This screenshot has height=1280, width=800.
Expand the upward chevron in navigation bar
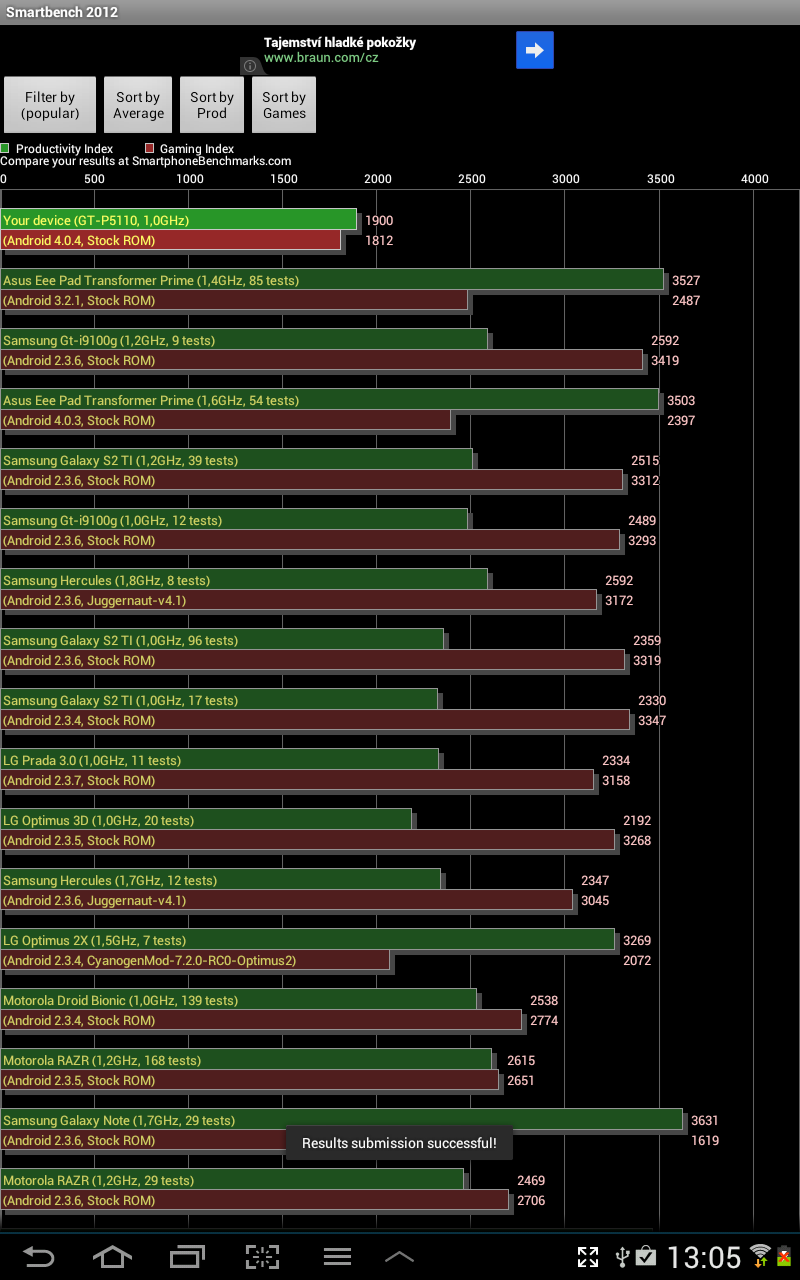[x=399, y=1257]
